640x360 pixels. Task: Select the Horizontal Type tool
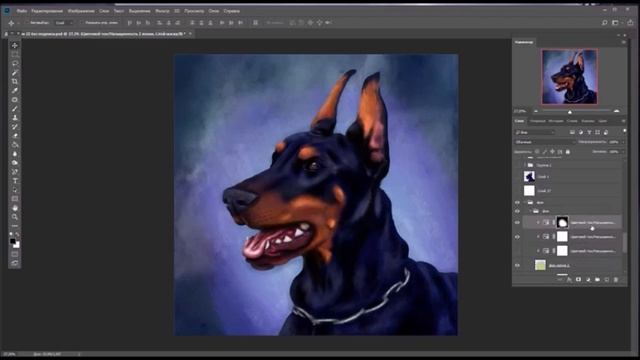pyautogui.click(x=15, y=180)
